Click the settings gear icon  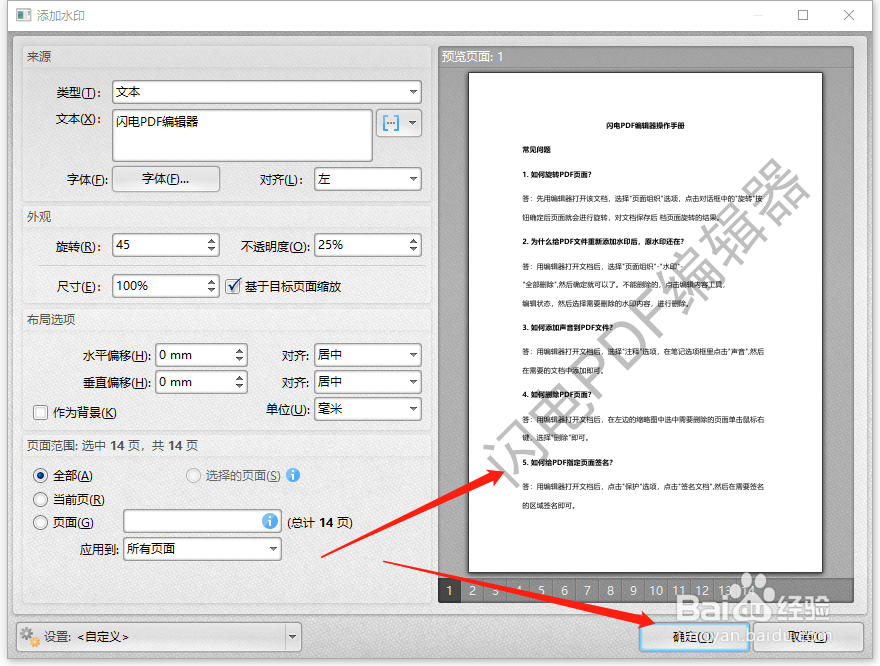pyautogui.click(x=29, y=636)
